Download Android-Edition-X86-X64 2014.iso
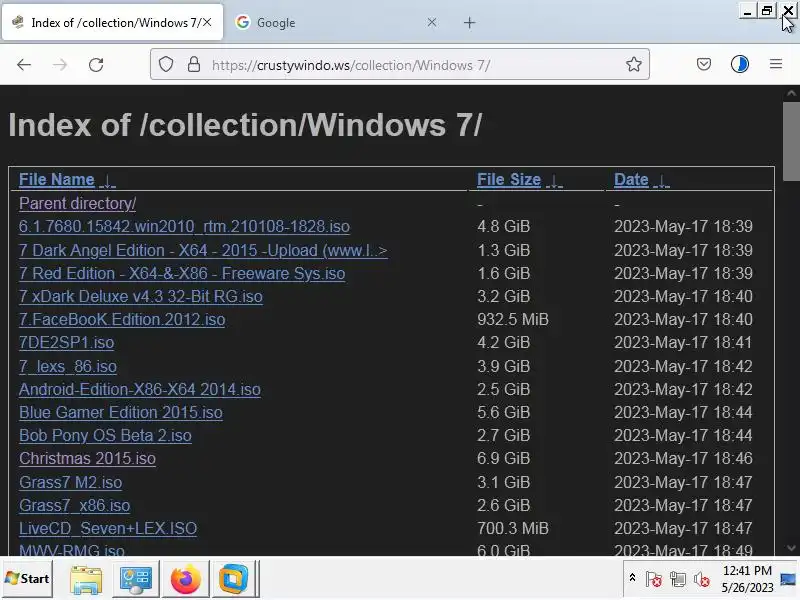800x600 pixels. [x=140, y=389]
